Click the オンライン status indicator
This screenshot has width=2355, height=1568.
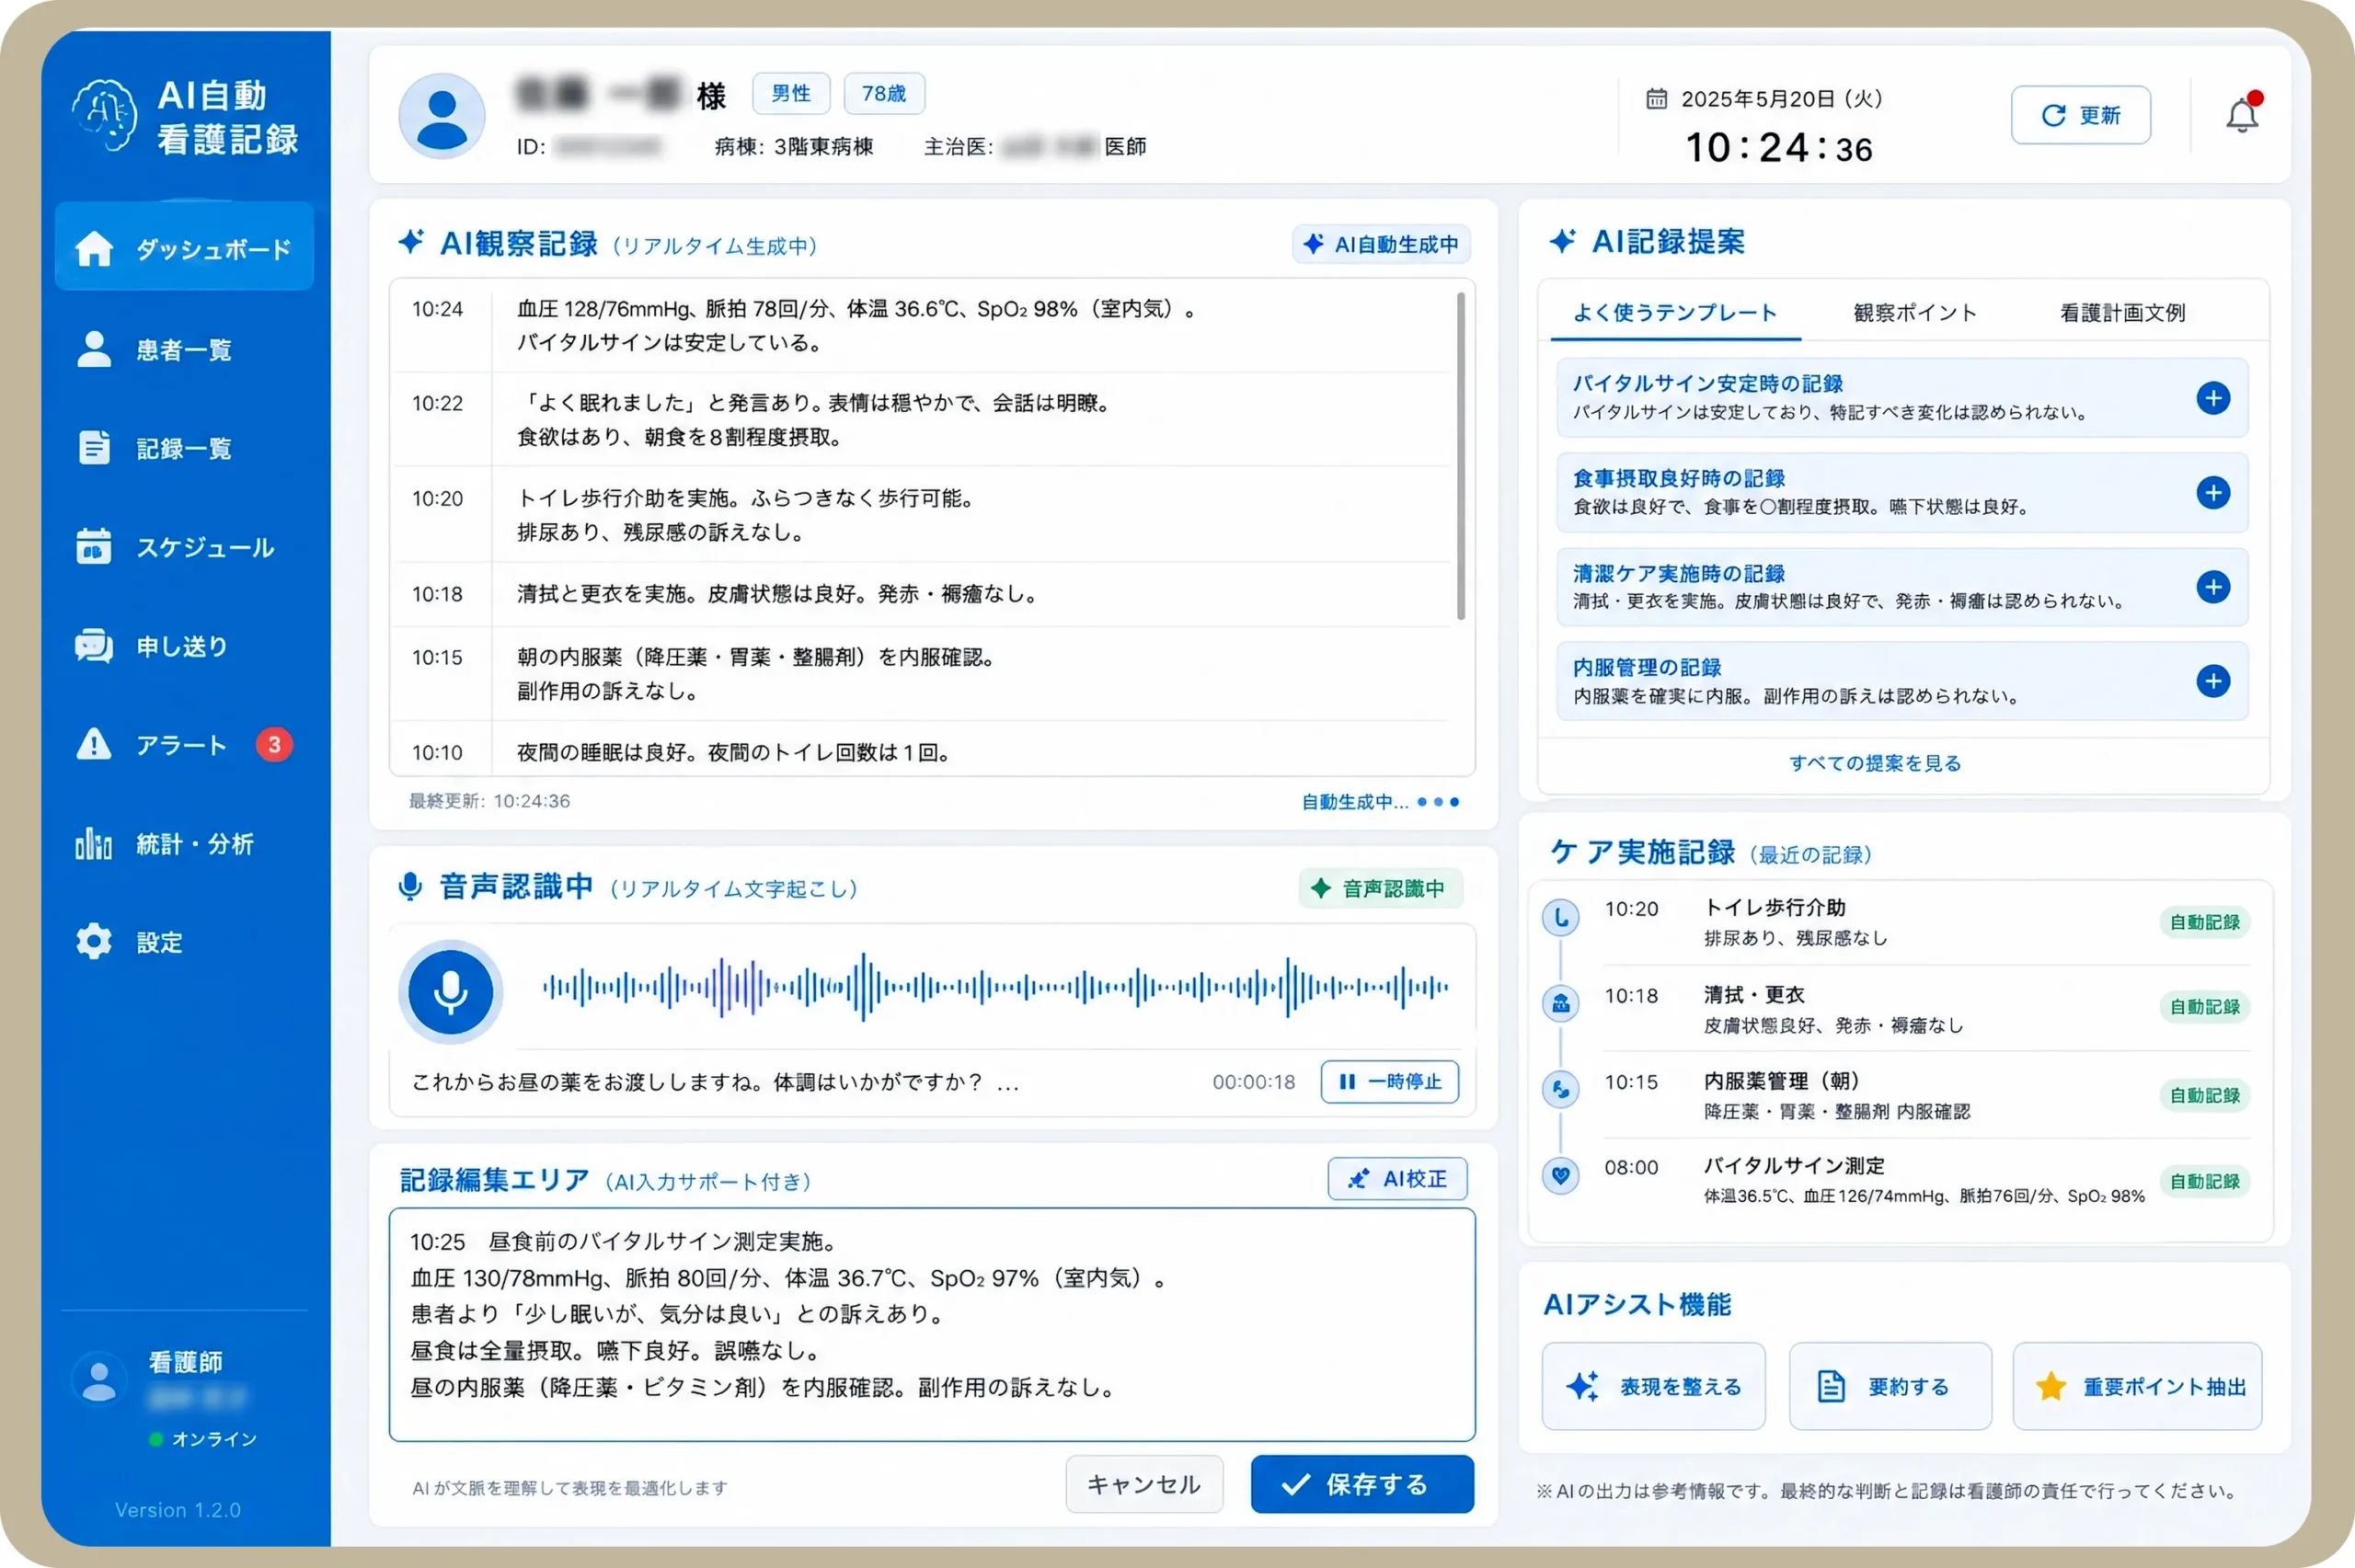(203, 1439)
